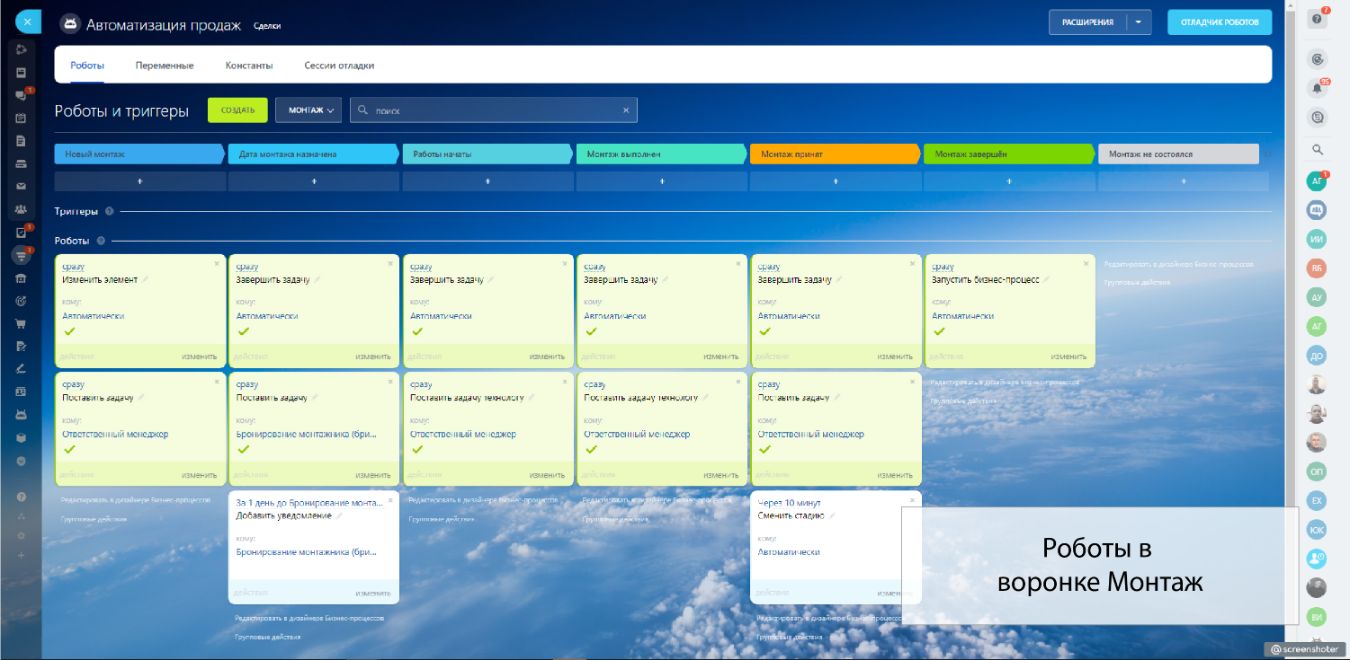
Task: Click Групповые действия under Новый монтаж column
Action: [94, 519]
